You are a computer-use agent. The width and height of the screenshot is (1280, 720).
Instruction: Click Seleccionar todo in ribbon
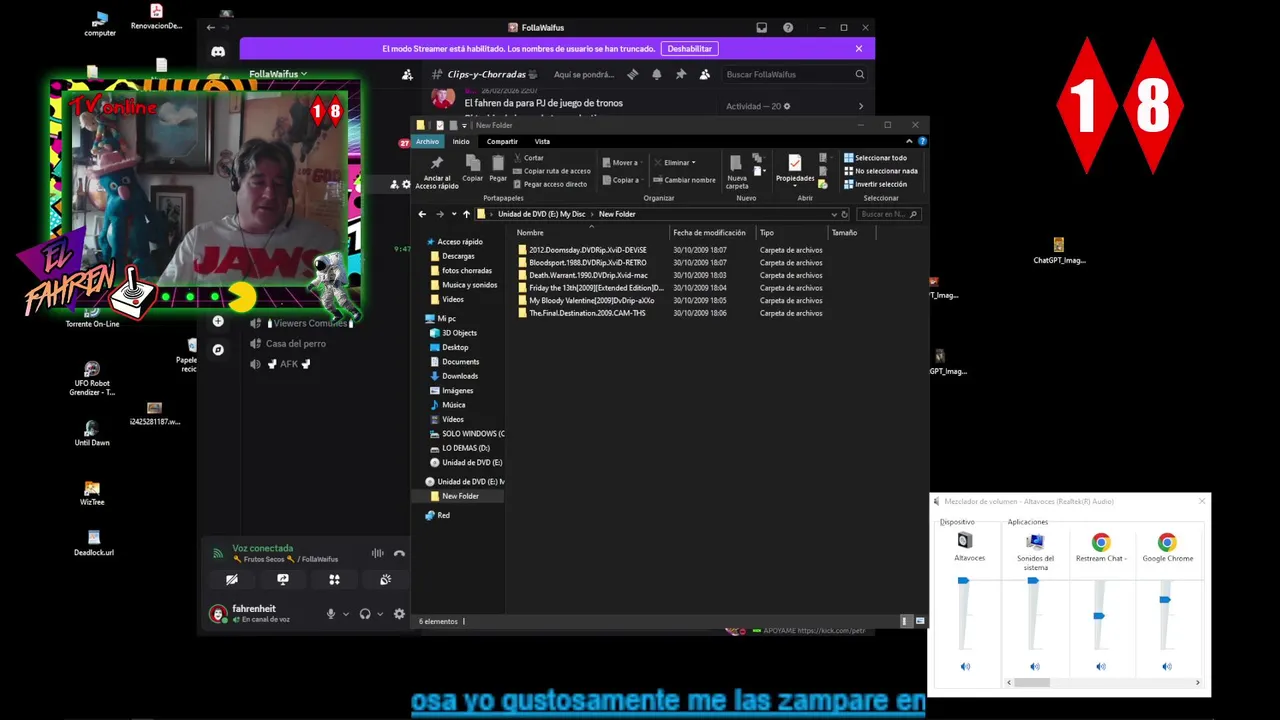click(x=875, y=158)
